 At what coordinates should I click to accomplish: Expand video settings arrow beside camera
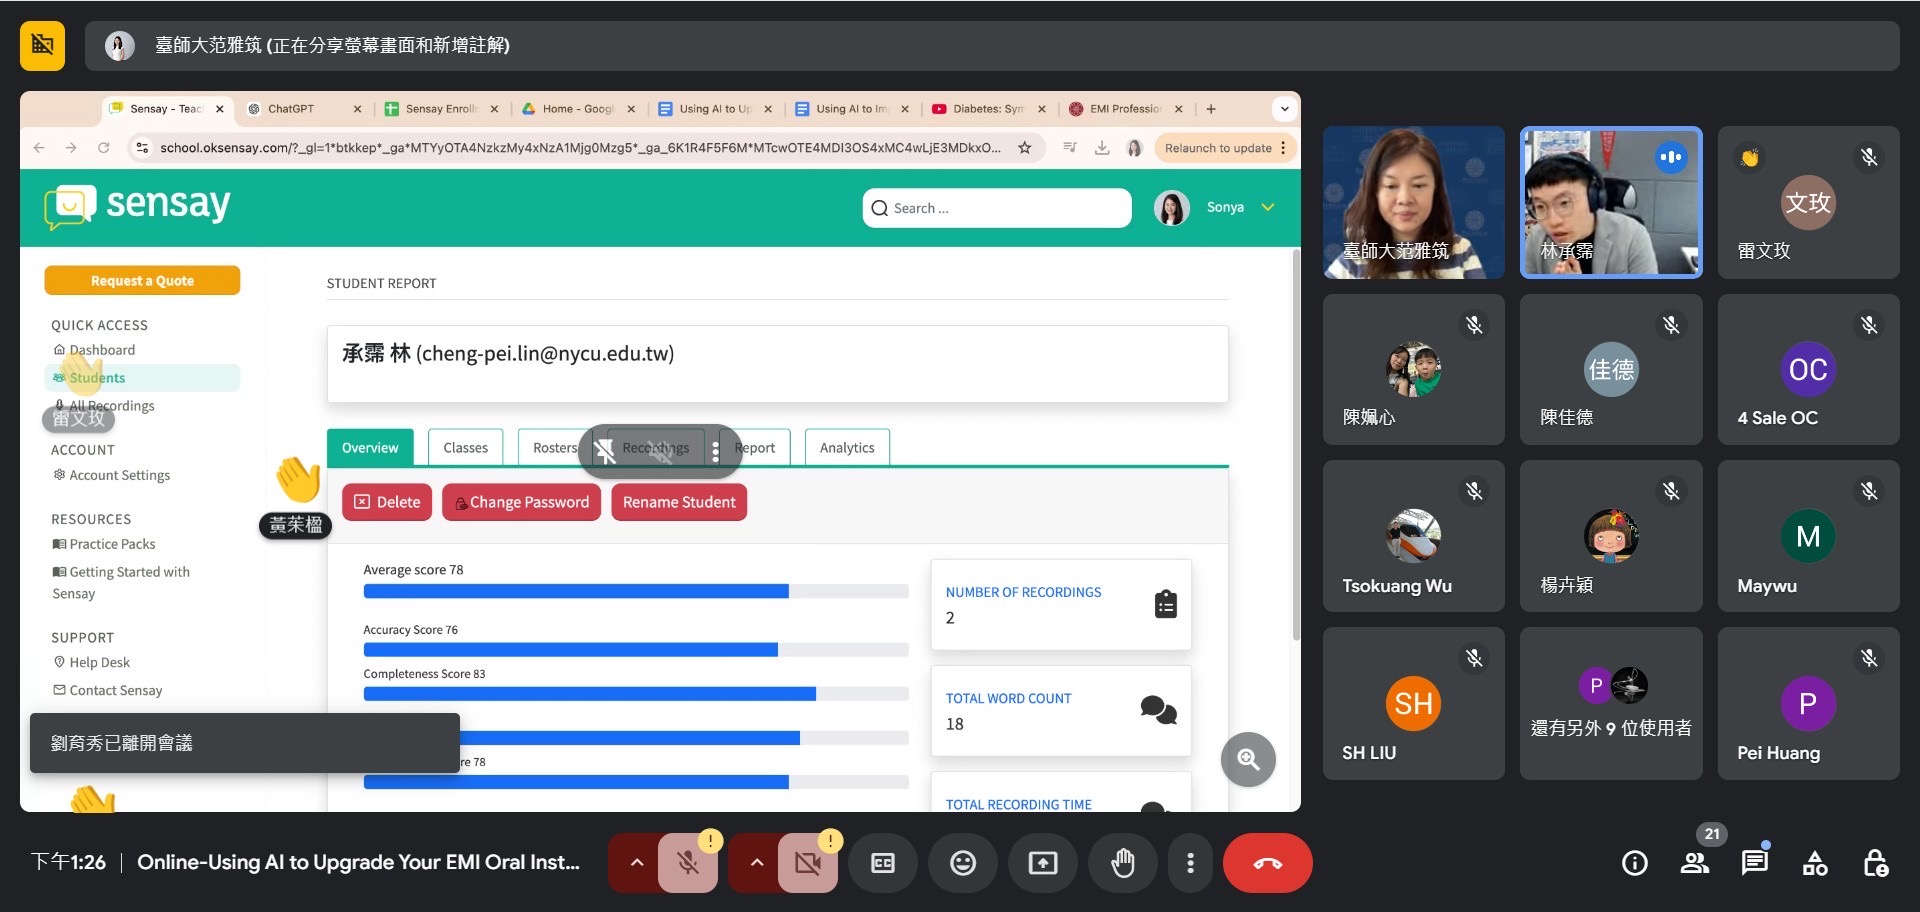click(756, 863)
